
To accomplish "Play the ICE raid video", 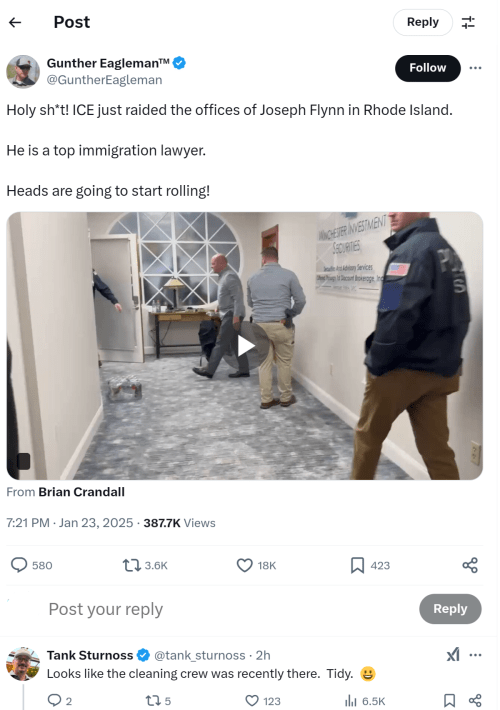I will pyautogui.click(x=245, y=346).
